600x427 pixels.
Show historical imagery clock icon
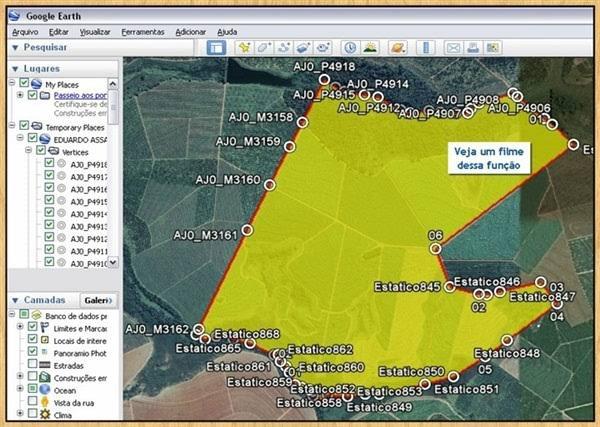click(x=350, y=48)
